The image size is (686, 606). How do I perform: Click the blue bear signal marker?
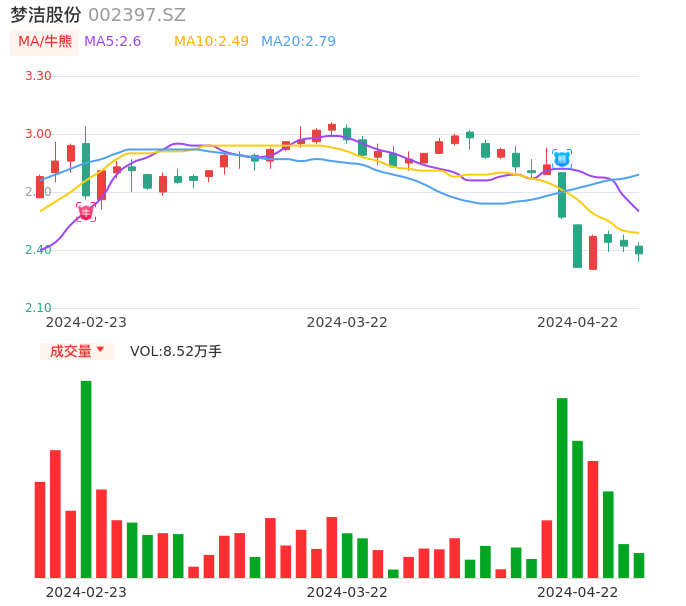pos(562,158)
